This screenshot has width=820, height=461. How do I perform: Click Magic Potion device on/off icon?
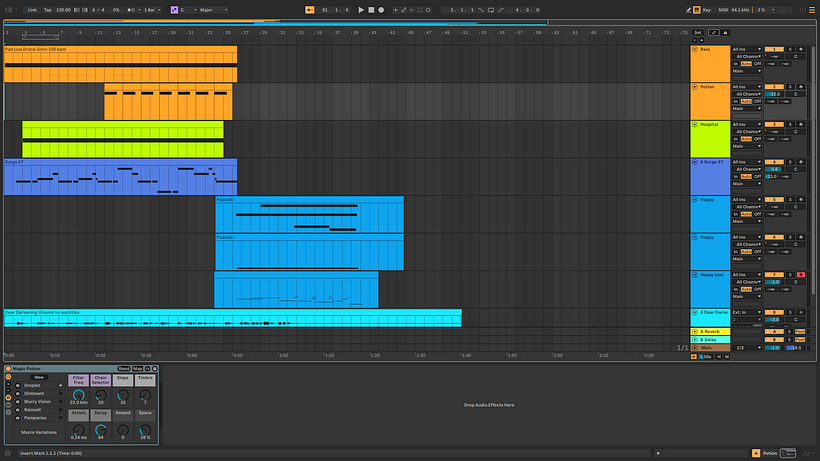point(8,368)
